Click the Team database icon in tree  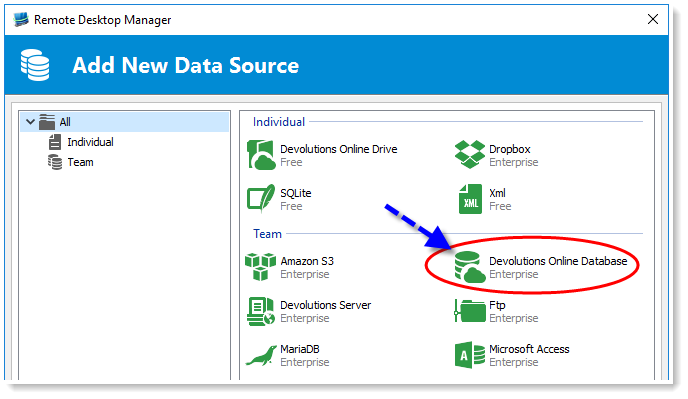point(55,162)
